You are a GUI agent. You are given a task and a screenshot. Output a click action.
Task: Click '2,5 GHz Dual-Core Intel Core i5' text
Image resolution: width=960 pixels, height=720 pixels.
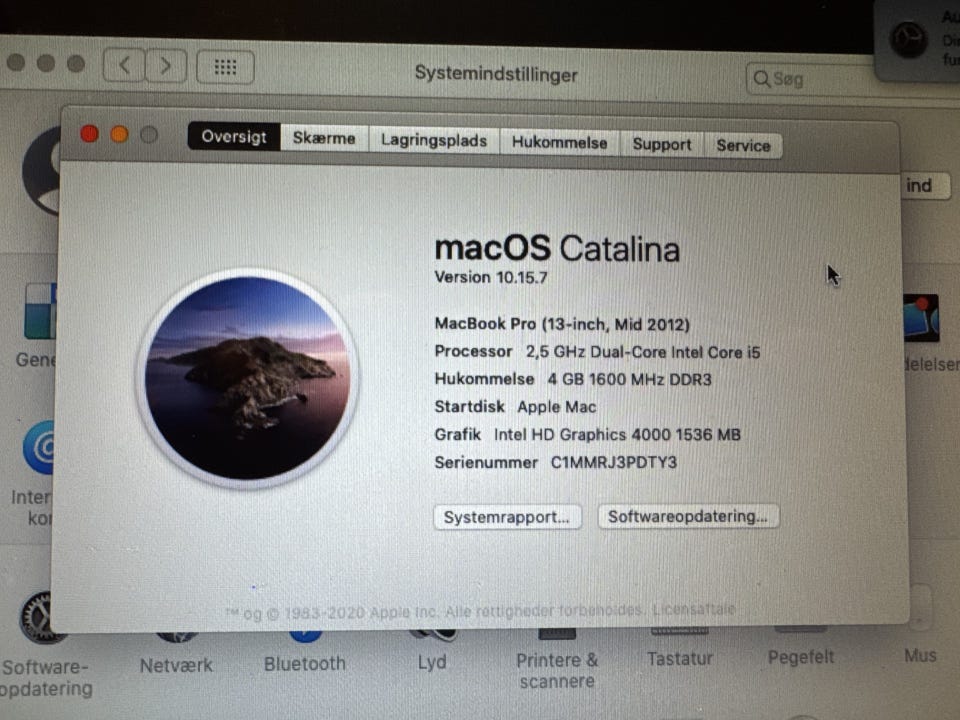pyautogui.click(x=643, y=352)
